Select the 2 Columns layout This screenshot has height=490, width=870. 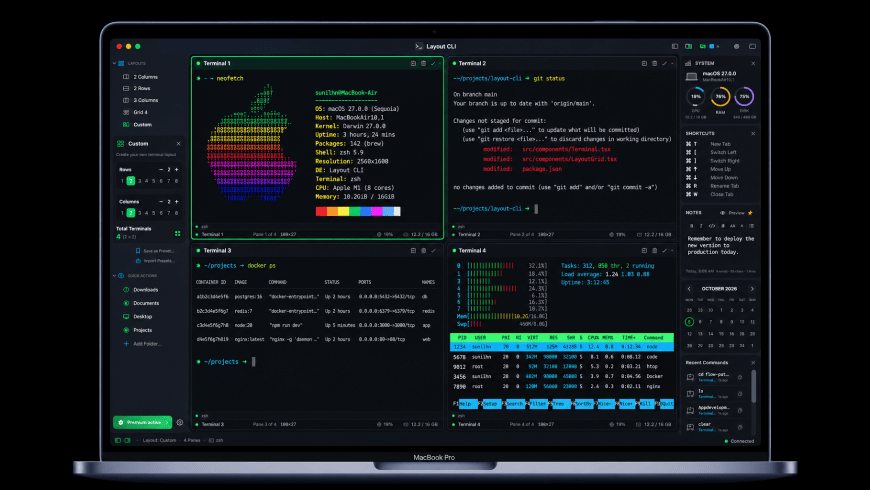tap(141, 77)
